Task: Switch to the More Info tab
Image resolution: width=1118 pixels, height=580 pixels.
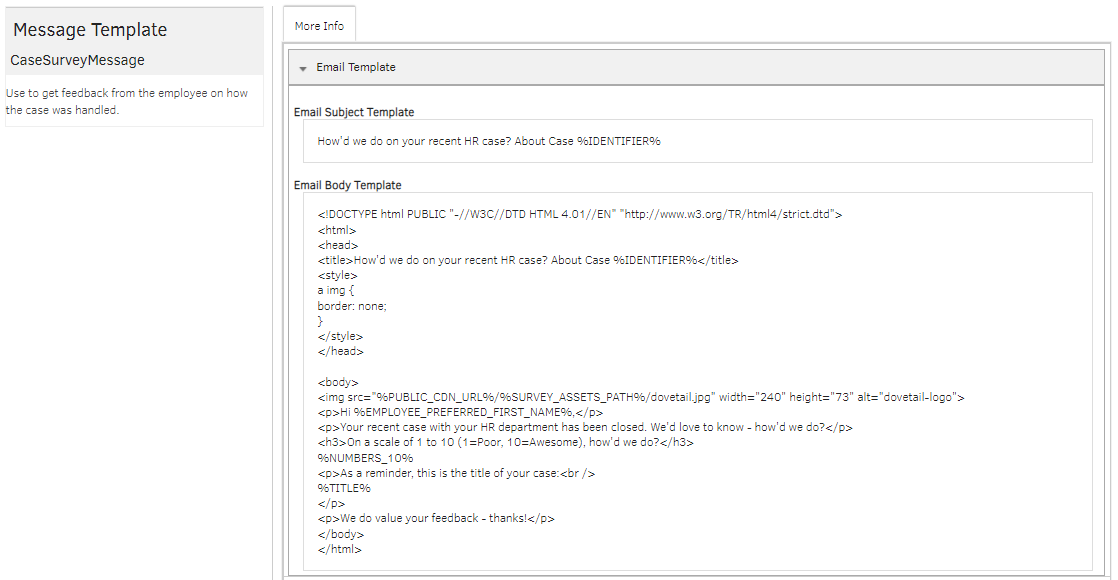Action: click(x=319, y=26)
